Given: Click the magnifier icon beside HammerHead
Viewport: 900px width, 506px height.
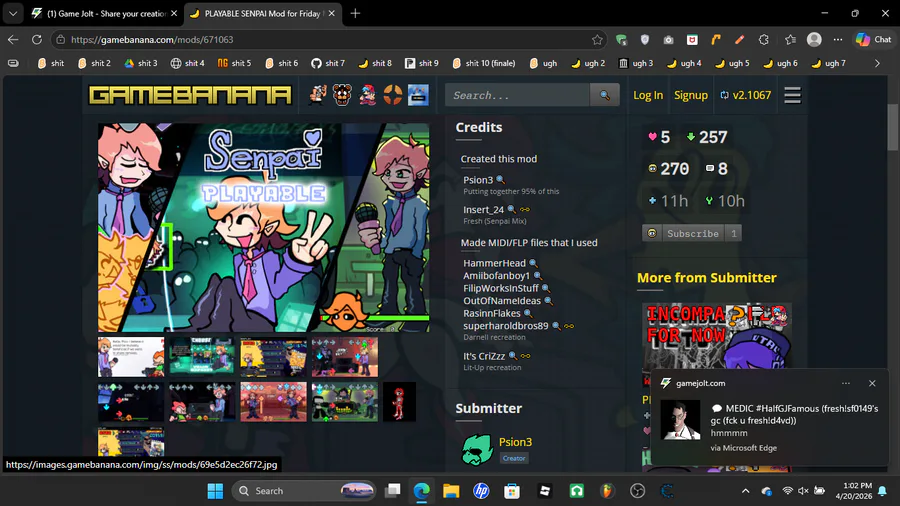Looking at the screenshot, I should (533, 263).
